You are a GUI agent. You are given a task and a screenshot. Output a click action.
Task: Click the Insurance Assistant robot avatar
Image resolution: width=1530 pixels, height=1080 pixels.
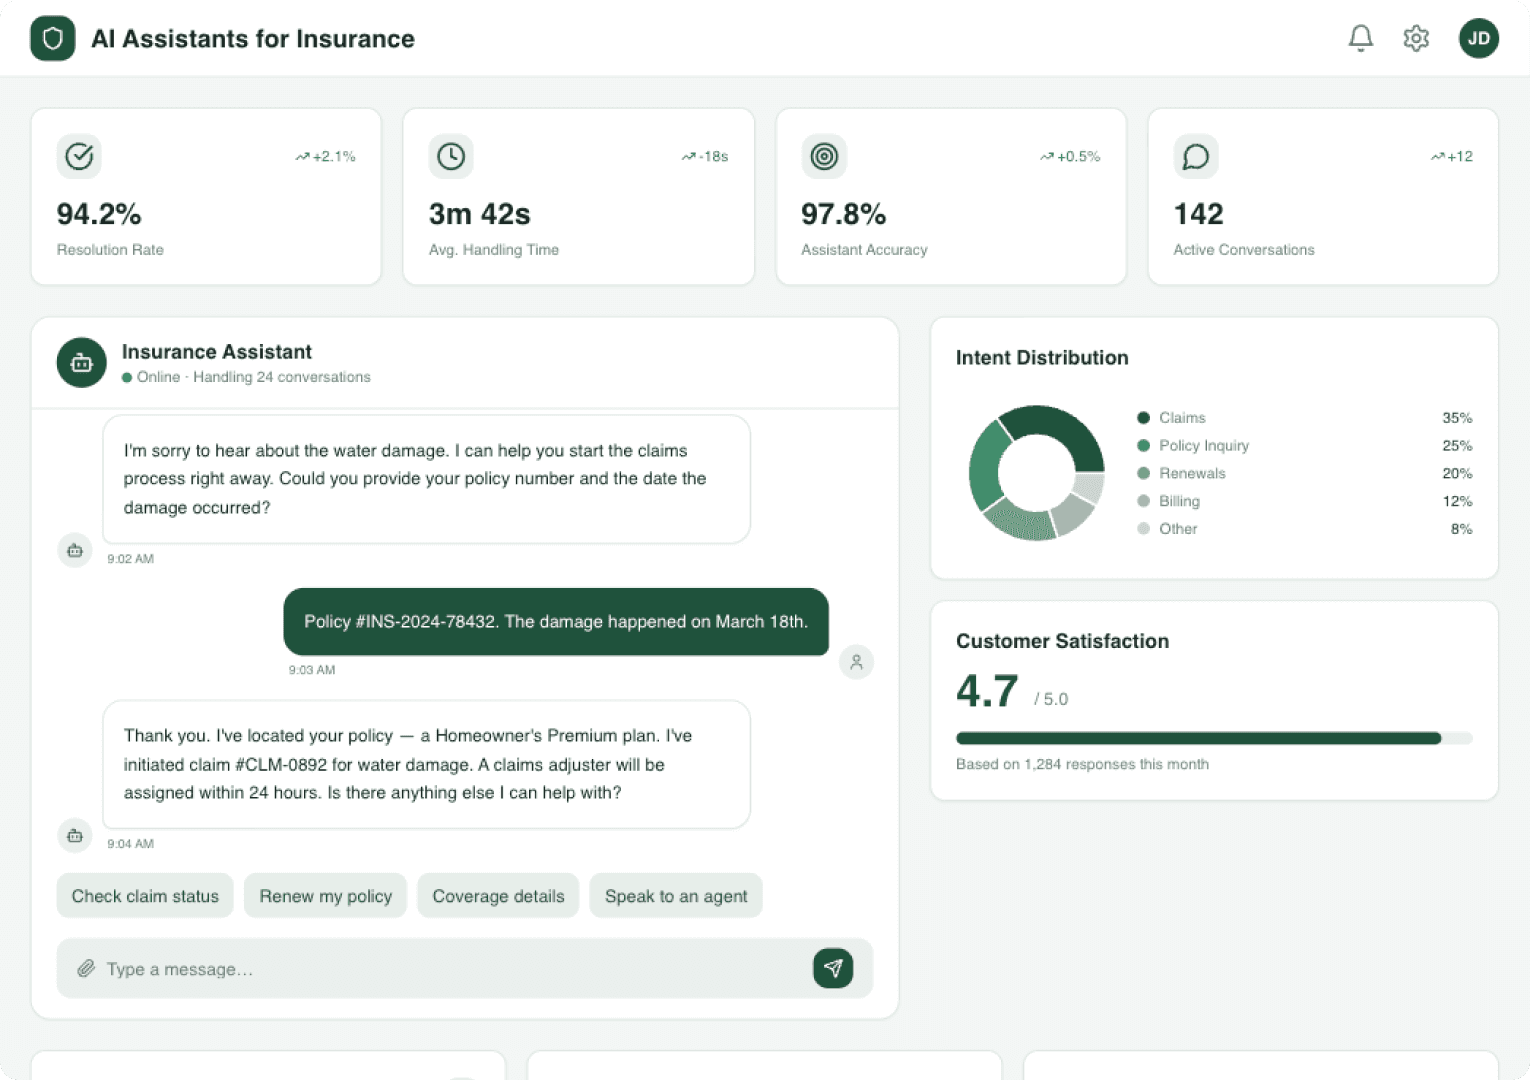(x=81, y=362)
